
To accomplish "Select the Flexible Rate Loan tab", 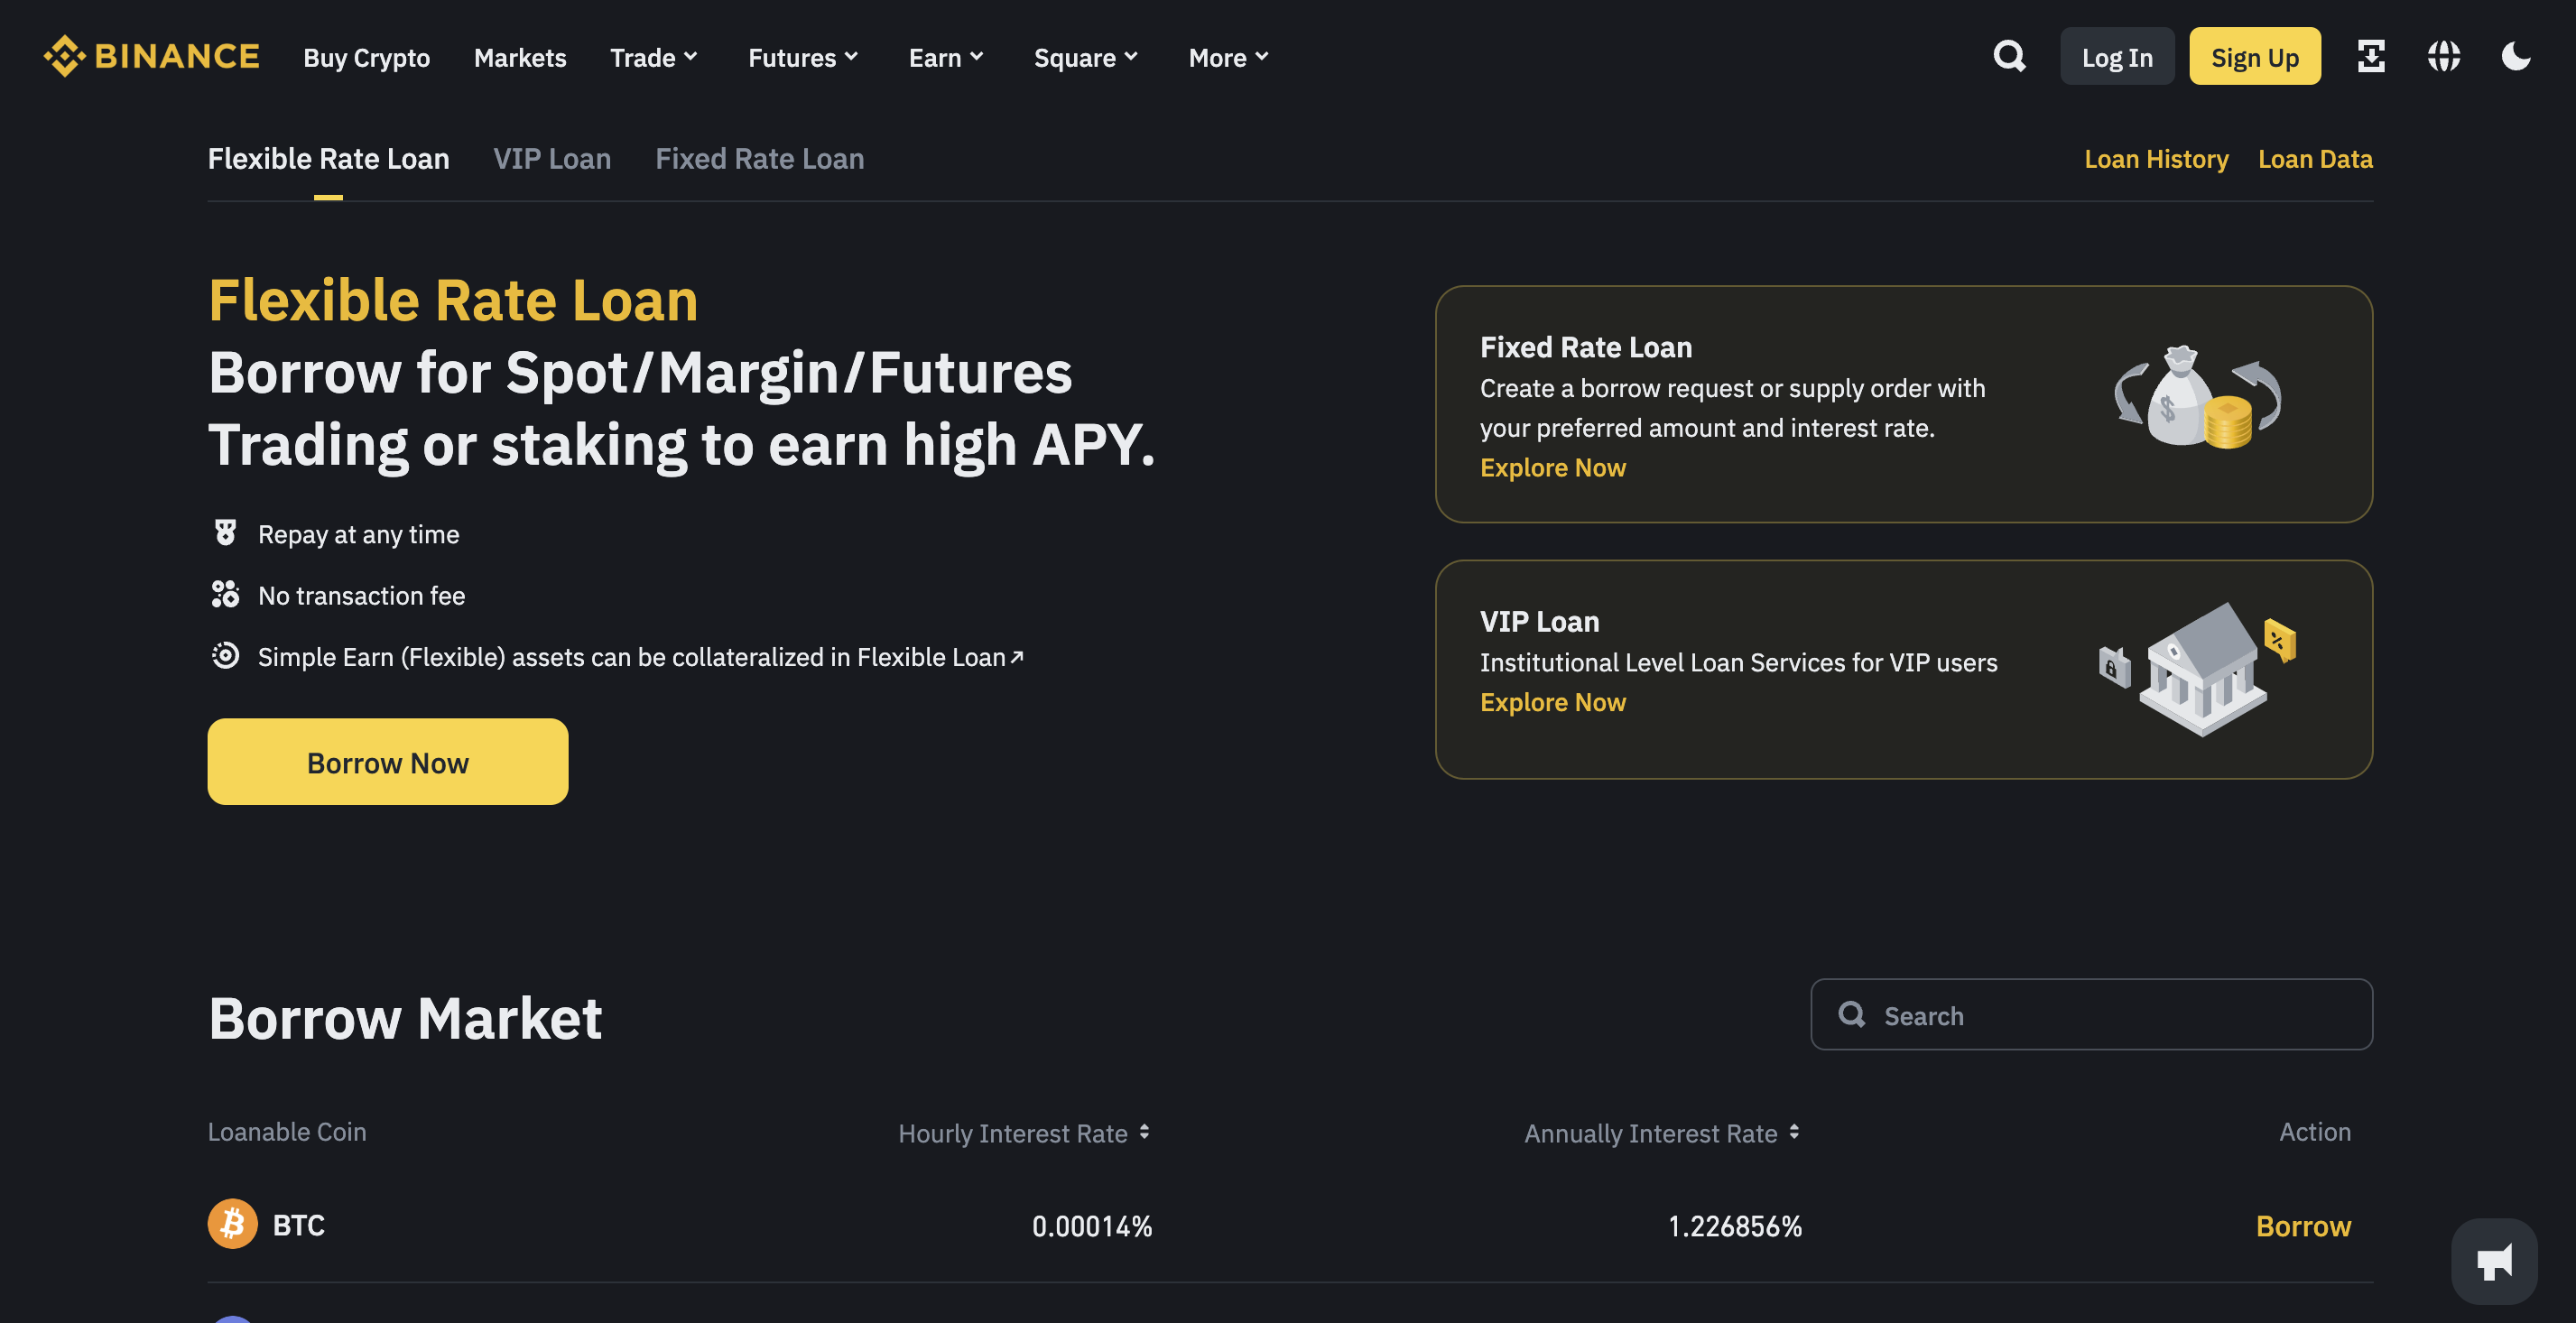I will click(328, 159).
